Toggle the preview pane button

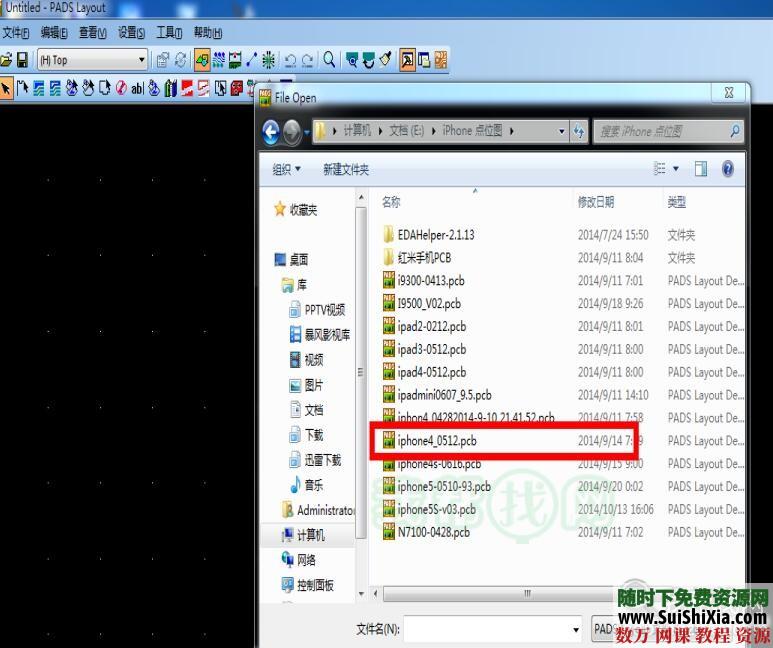[x=701, y=170]
